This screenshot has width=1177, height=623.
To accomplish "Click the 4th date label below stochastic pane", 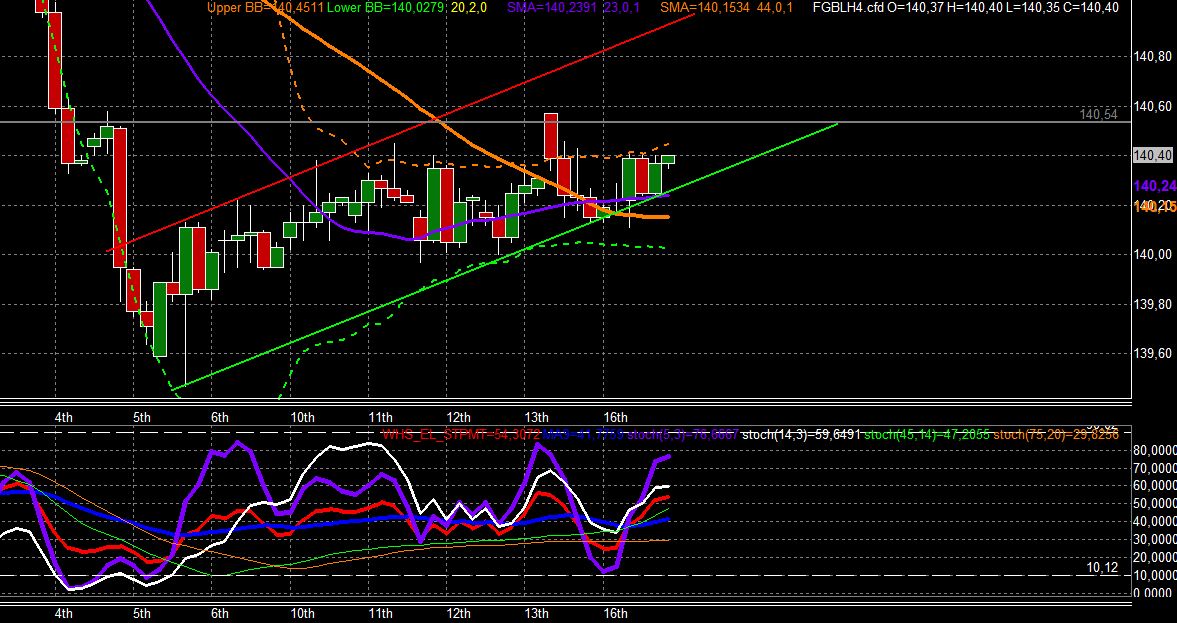I will [x=63, y=614].
